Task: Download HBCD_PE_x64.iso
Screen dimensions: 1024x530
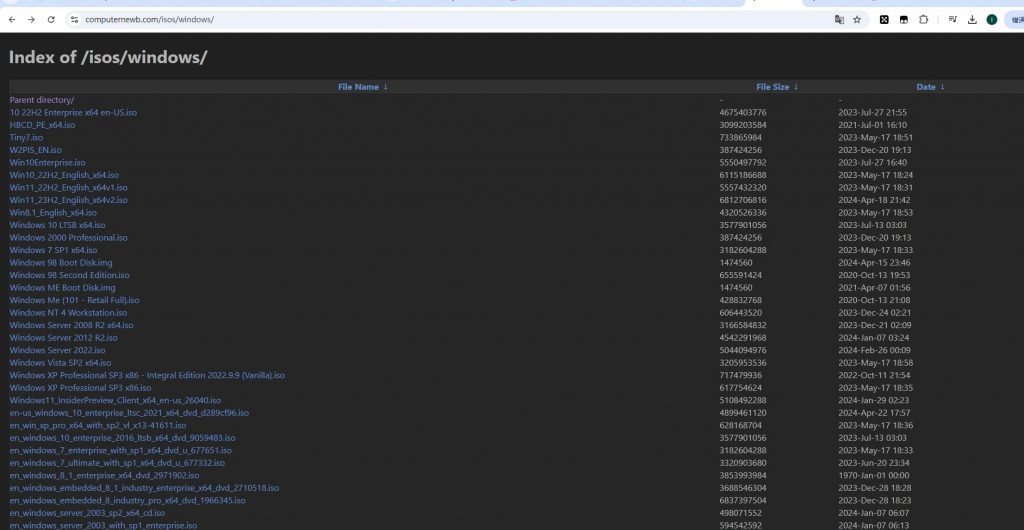Action: [42, 125]
